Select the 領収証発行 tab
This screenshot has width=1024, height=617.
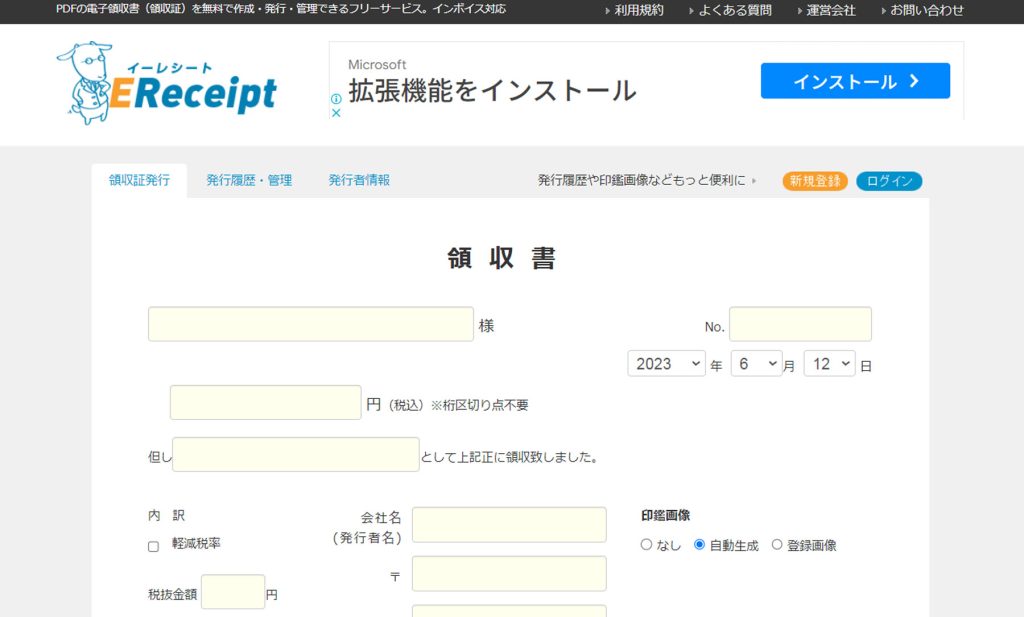point(139,181)
